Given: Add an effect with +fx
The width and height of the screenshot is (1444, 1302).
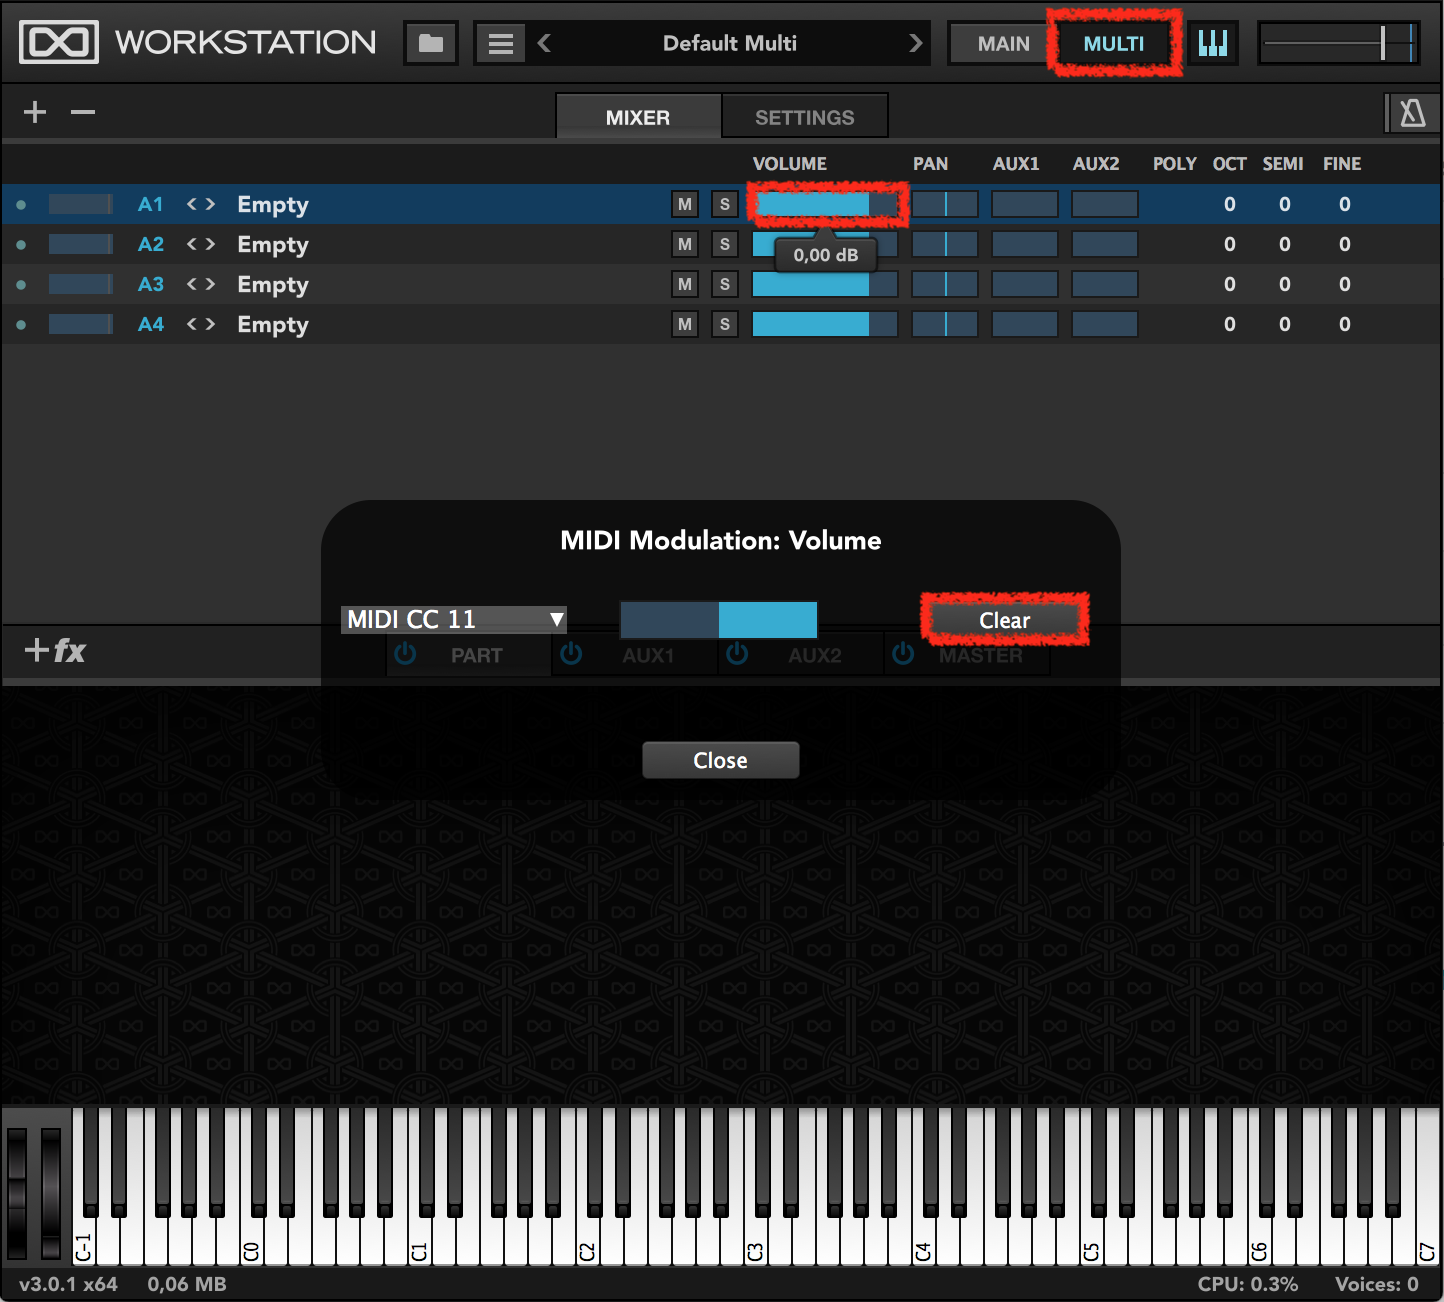Looking at the screenshot, I should 55,651.
